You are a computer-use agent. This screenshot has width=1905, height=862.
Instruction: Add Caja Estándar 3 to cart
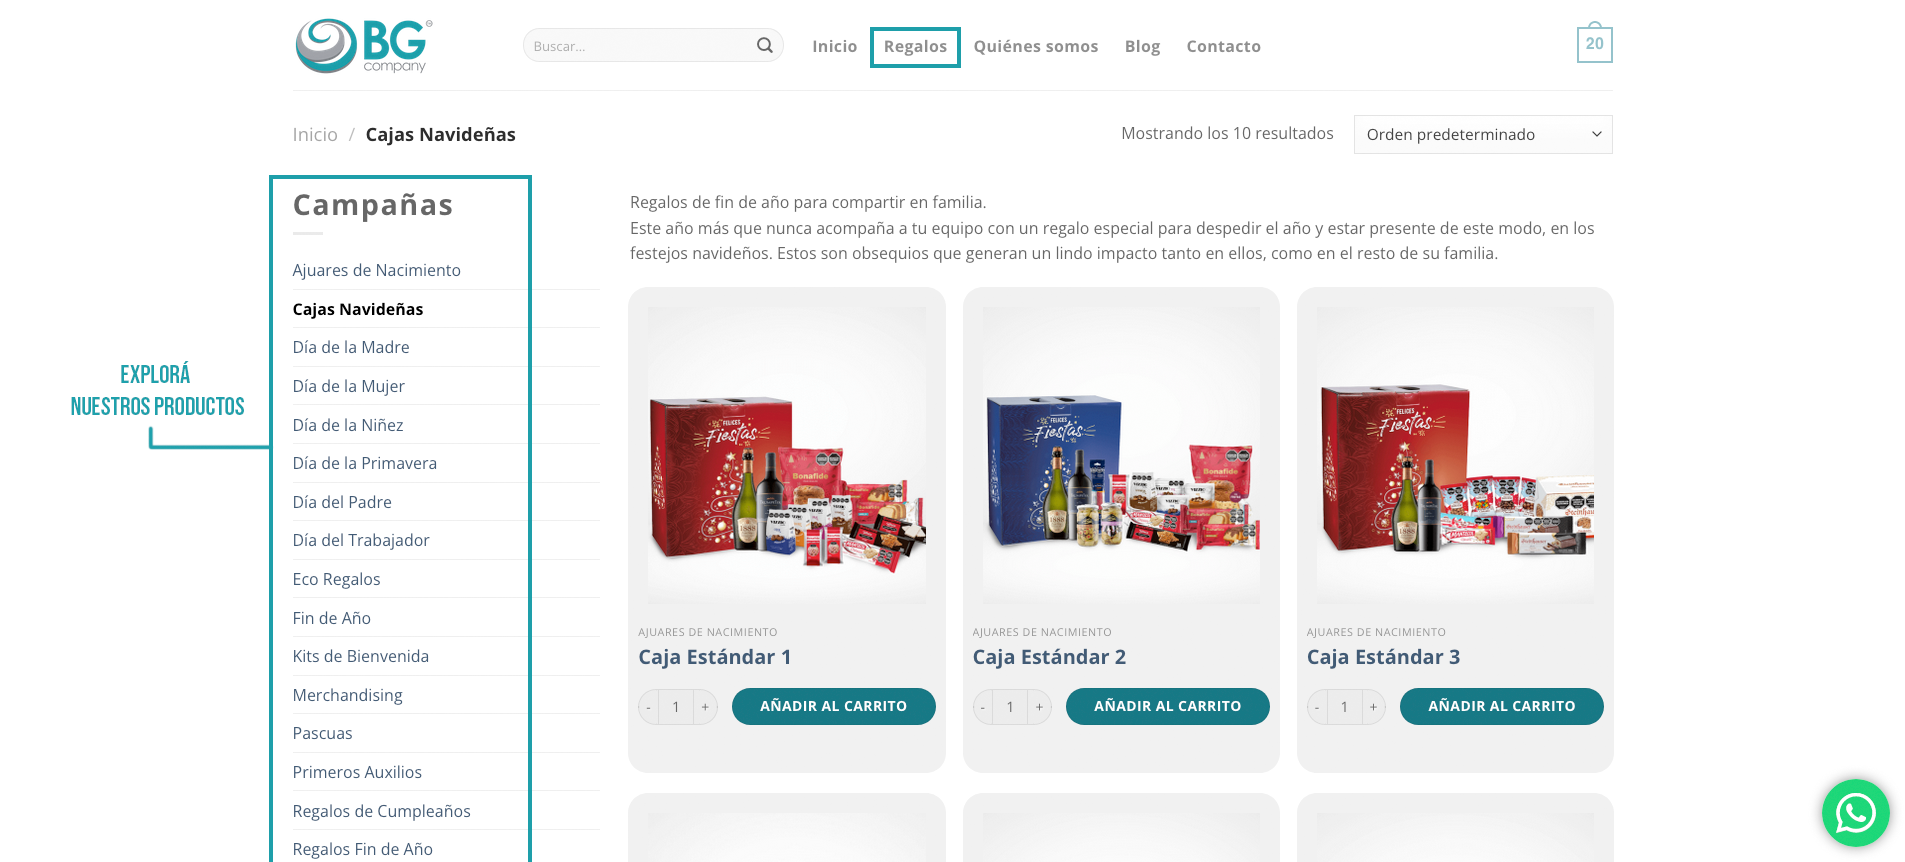1501,706
